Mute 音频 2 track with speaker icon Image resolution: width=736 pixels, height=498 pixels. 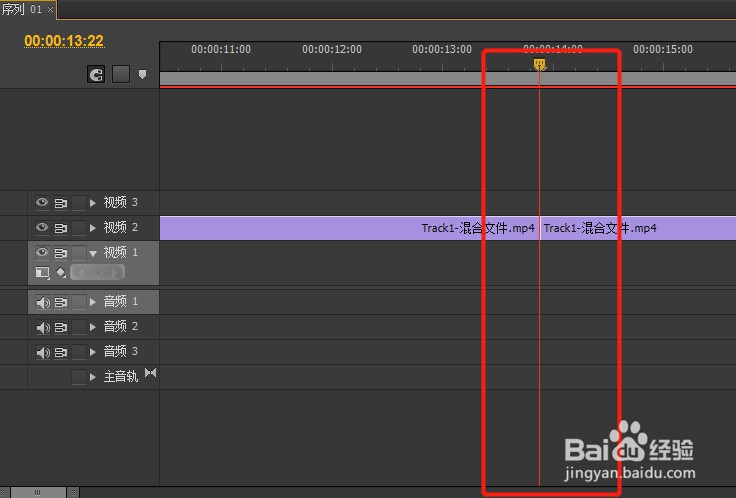[x=43, y=327]
